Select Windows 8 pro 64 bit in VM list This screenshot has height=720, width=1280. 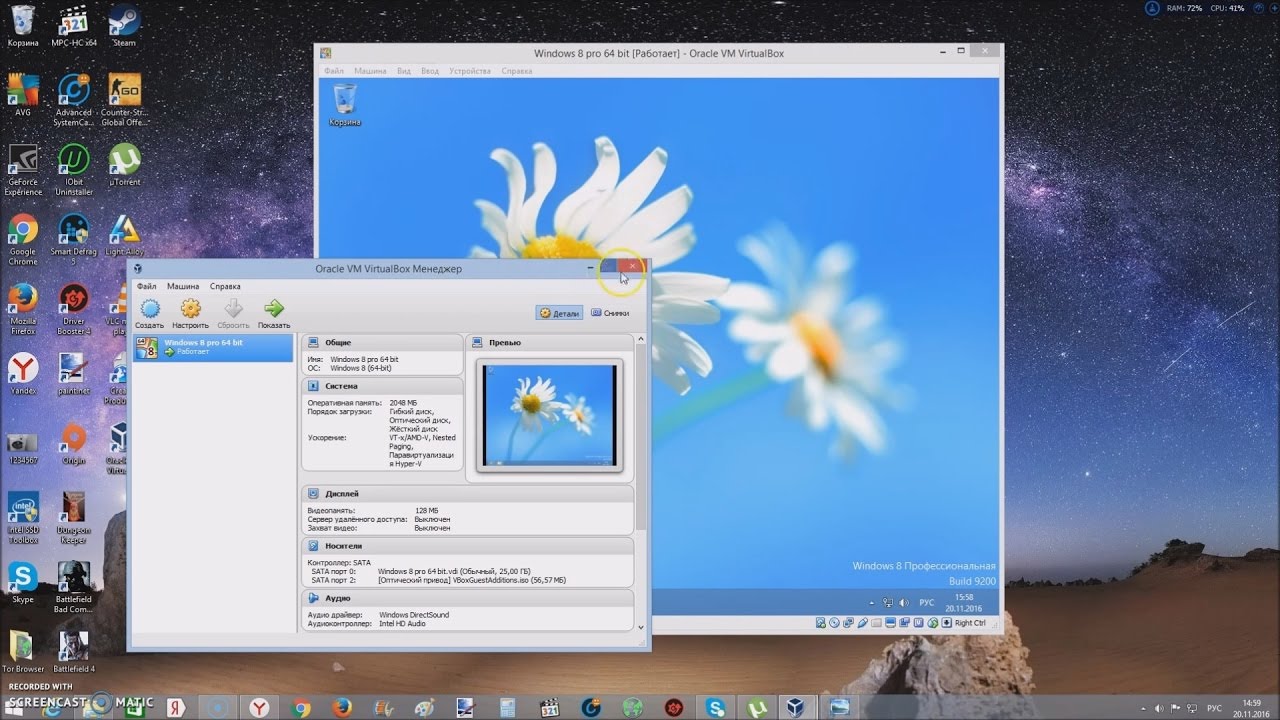point(213,347)
